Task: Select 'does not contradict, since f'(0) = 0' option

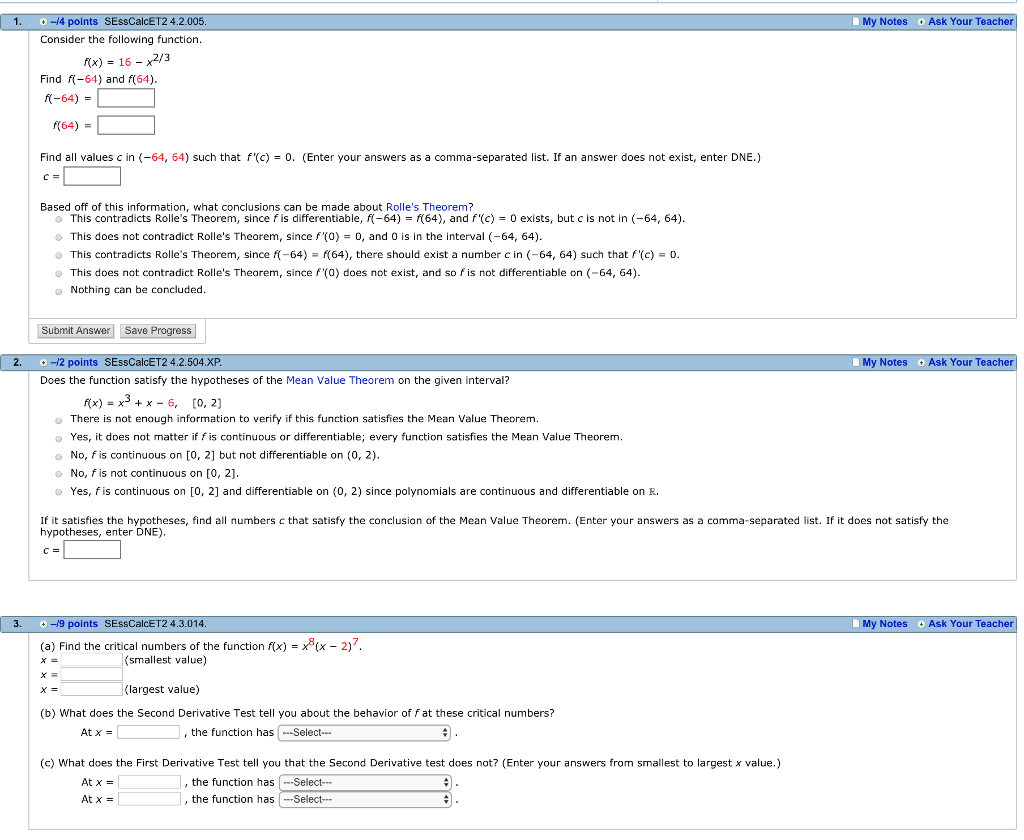Action: pyautogui.click(x=59, y=238)
